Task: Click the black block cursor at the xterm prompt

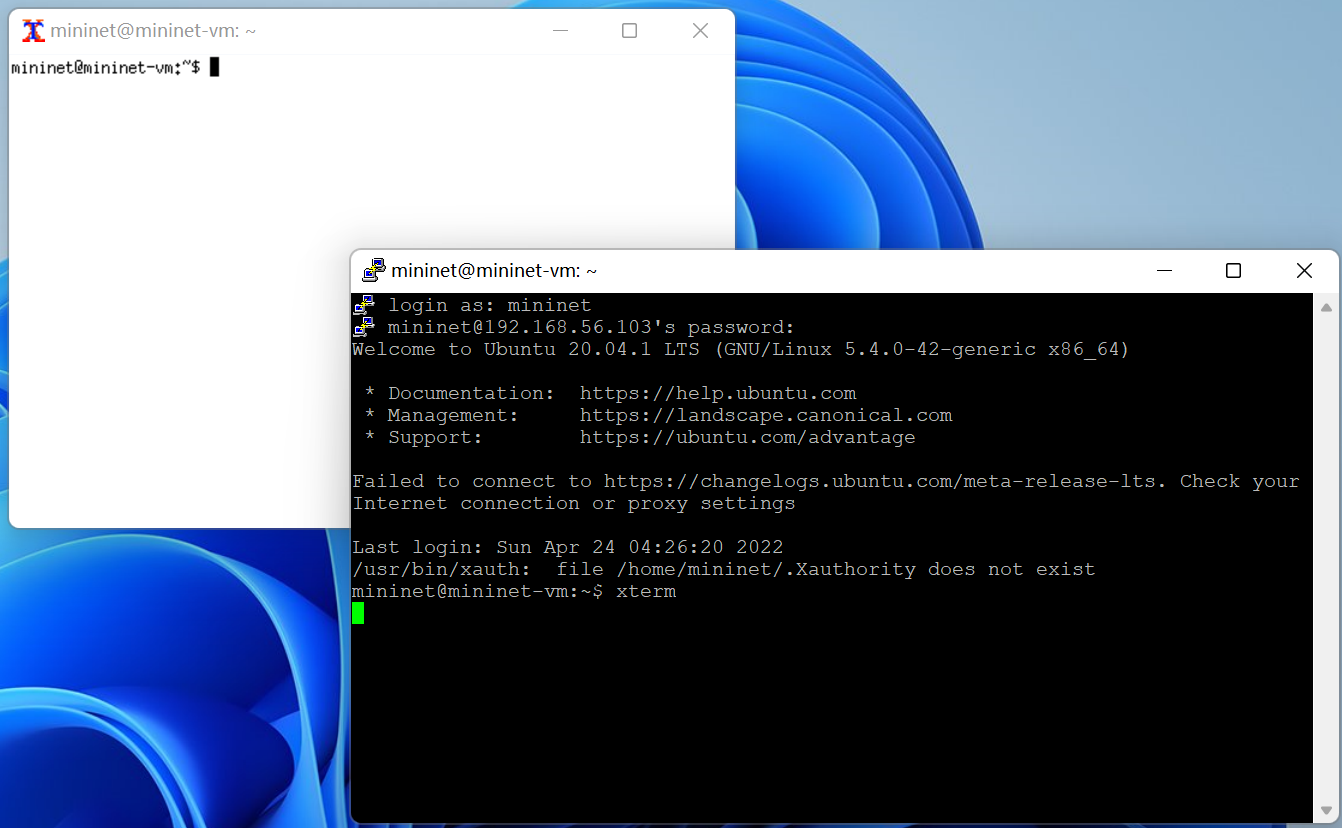Action: pos(213,67)
